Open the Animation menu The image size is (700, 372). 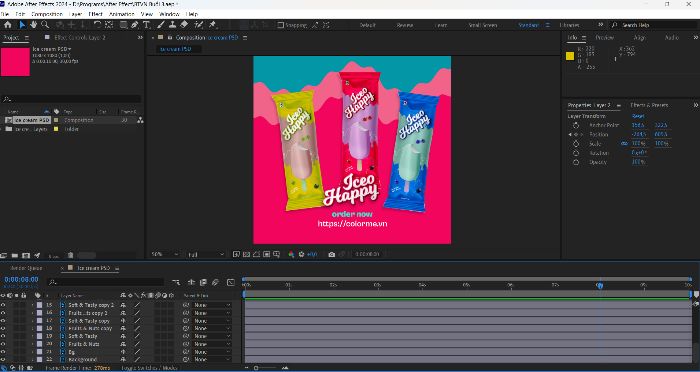121,14
